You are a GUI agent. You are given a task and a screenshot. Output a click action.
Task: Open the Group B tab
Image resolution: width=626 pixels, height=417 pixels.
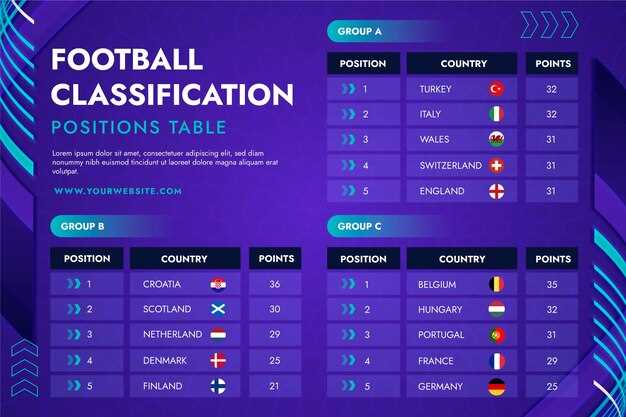pos(82,226)
